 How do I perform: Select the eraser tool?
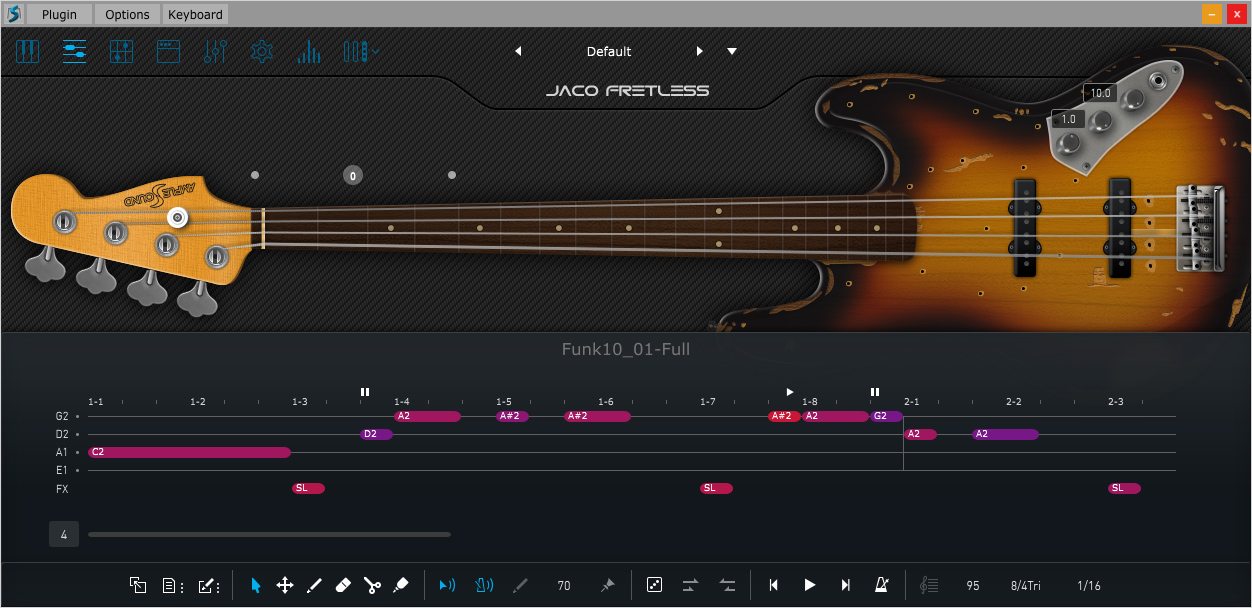tap(342, 585)
